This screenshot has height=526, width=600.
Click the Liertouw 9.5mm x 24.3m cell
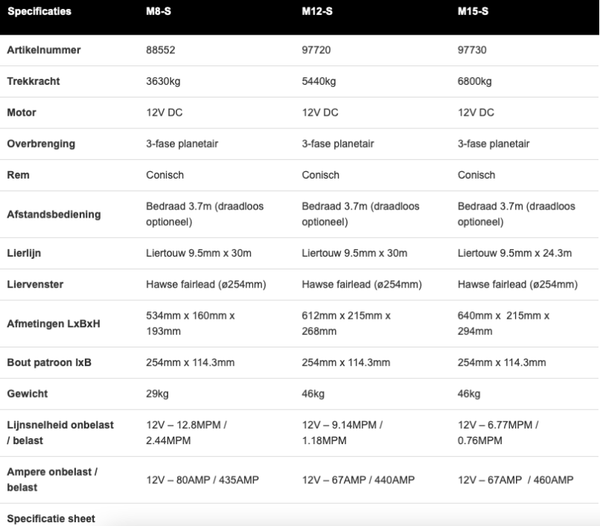(x=514, y=253)
